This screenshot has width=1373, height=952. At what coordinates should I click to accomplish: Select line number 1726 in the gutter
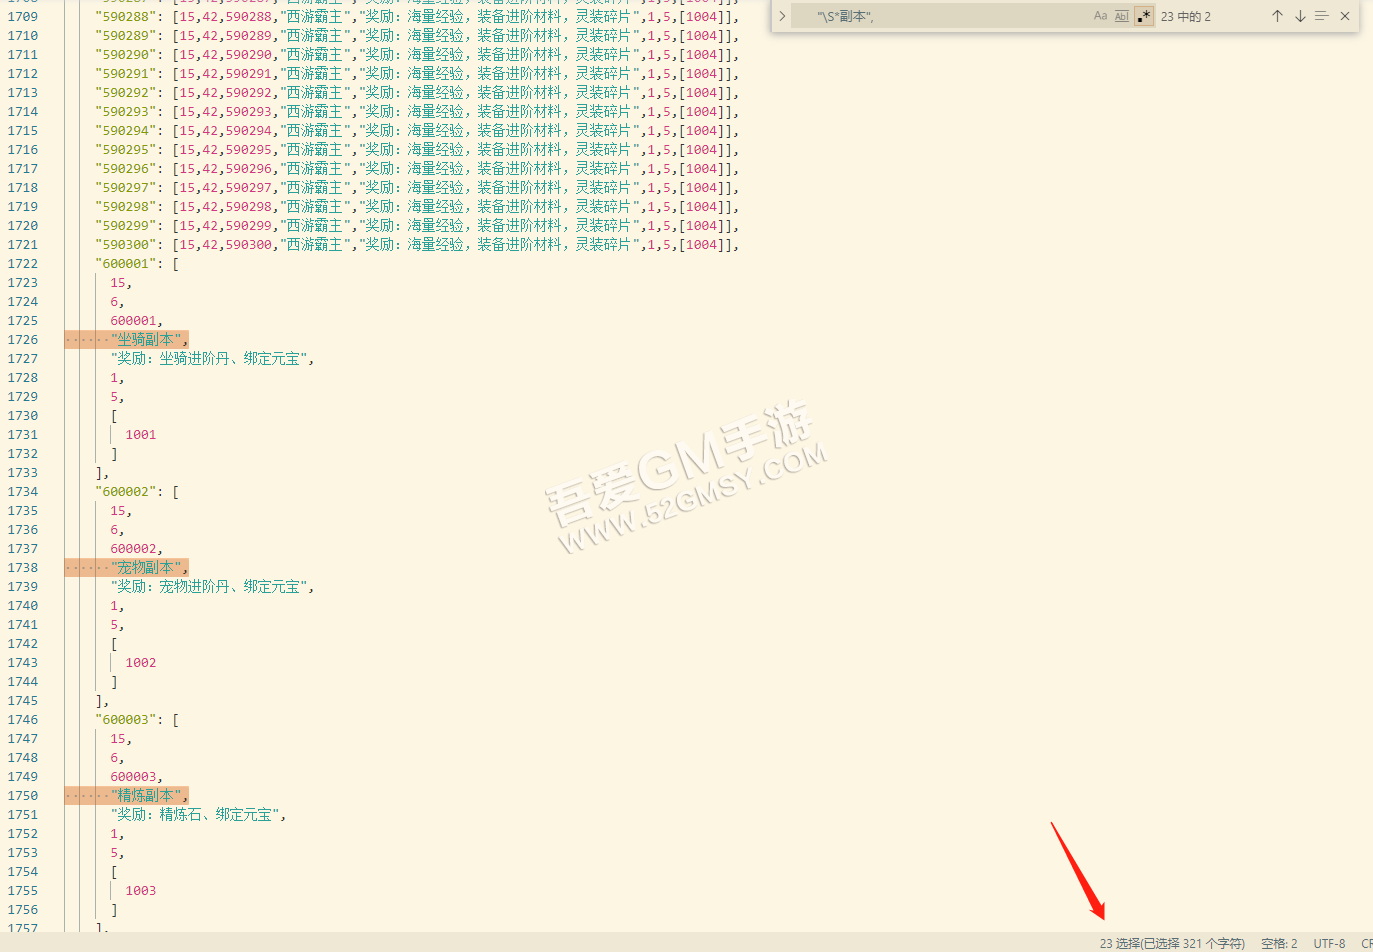point(23,340)
